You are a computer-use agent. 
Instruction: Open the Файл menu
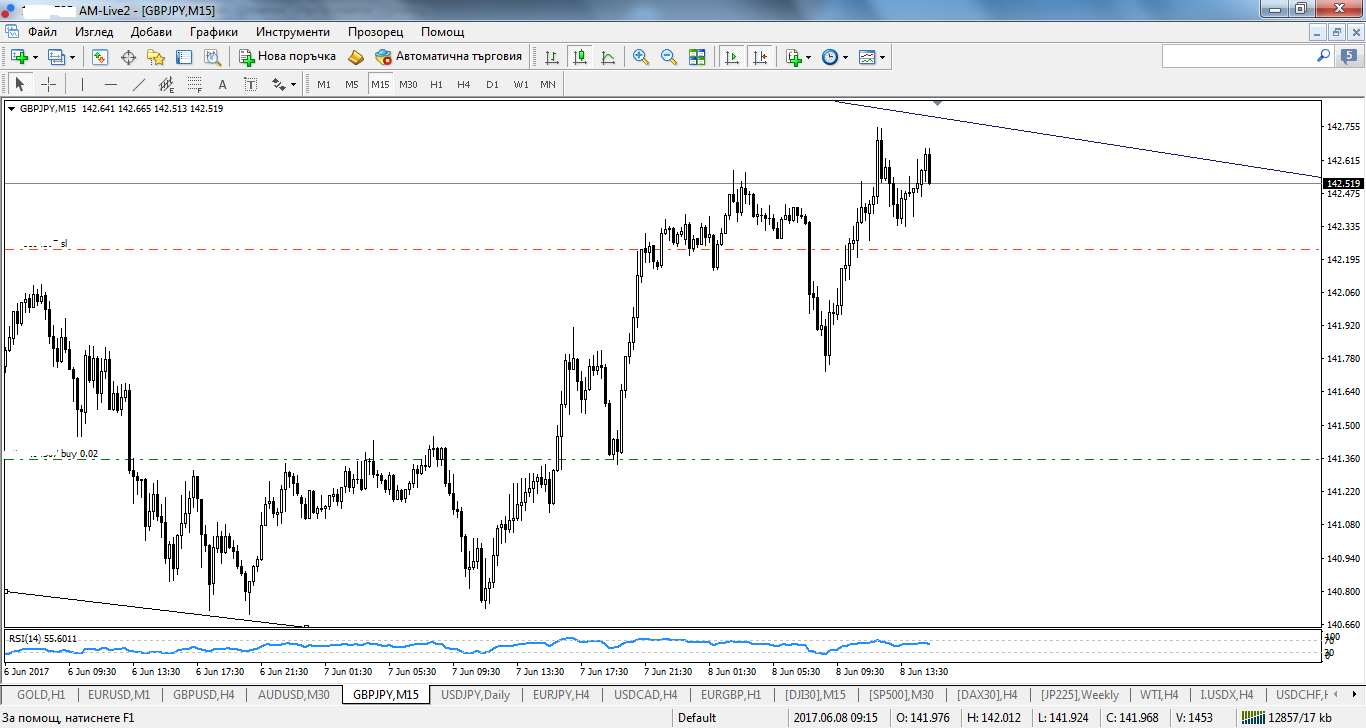coord(42,32)
